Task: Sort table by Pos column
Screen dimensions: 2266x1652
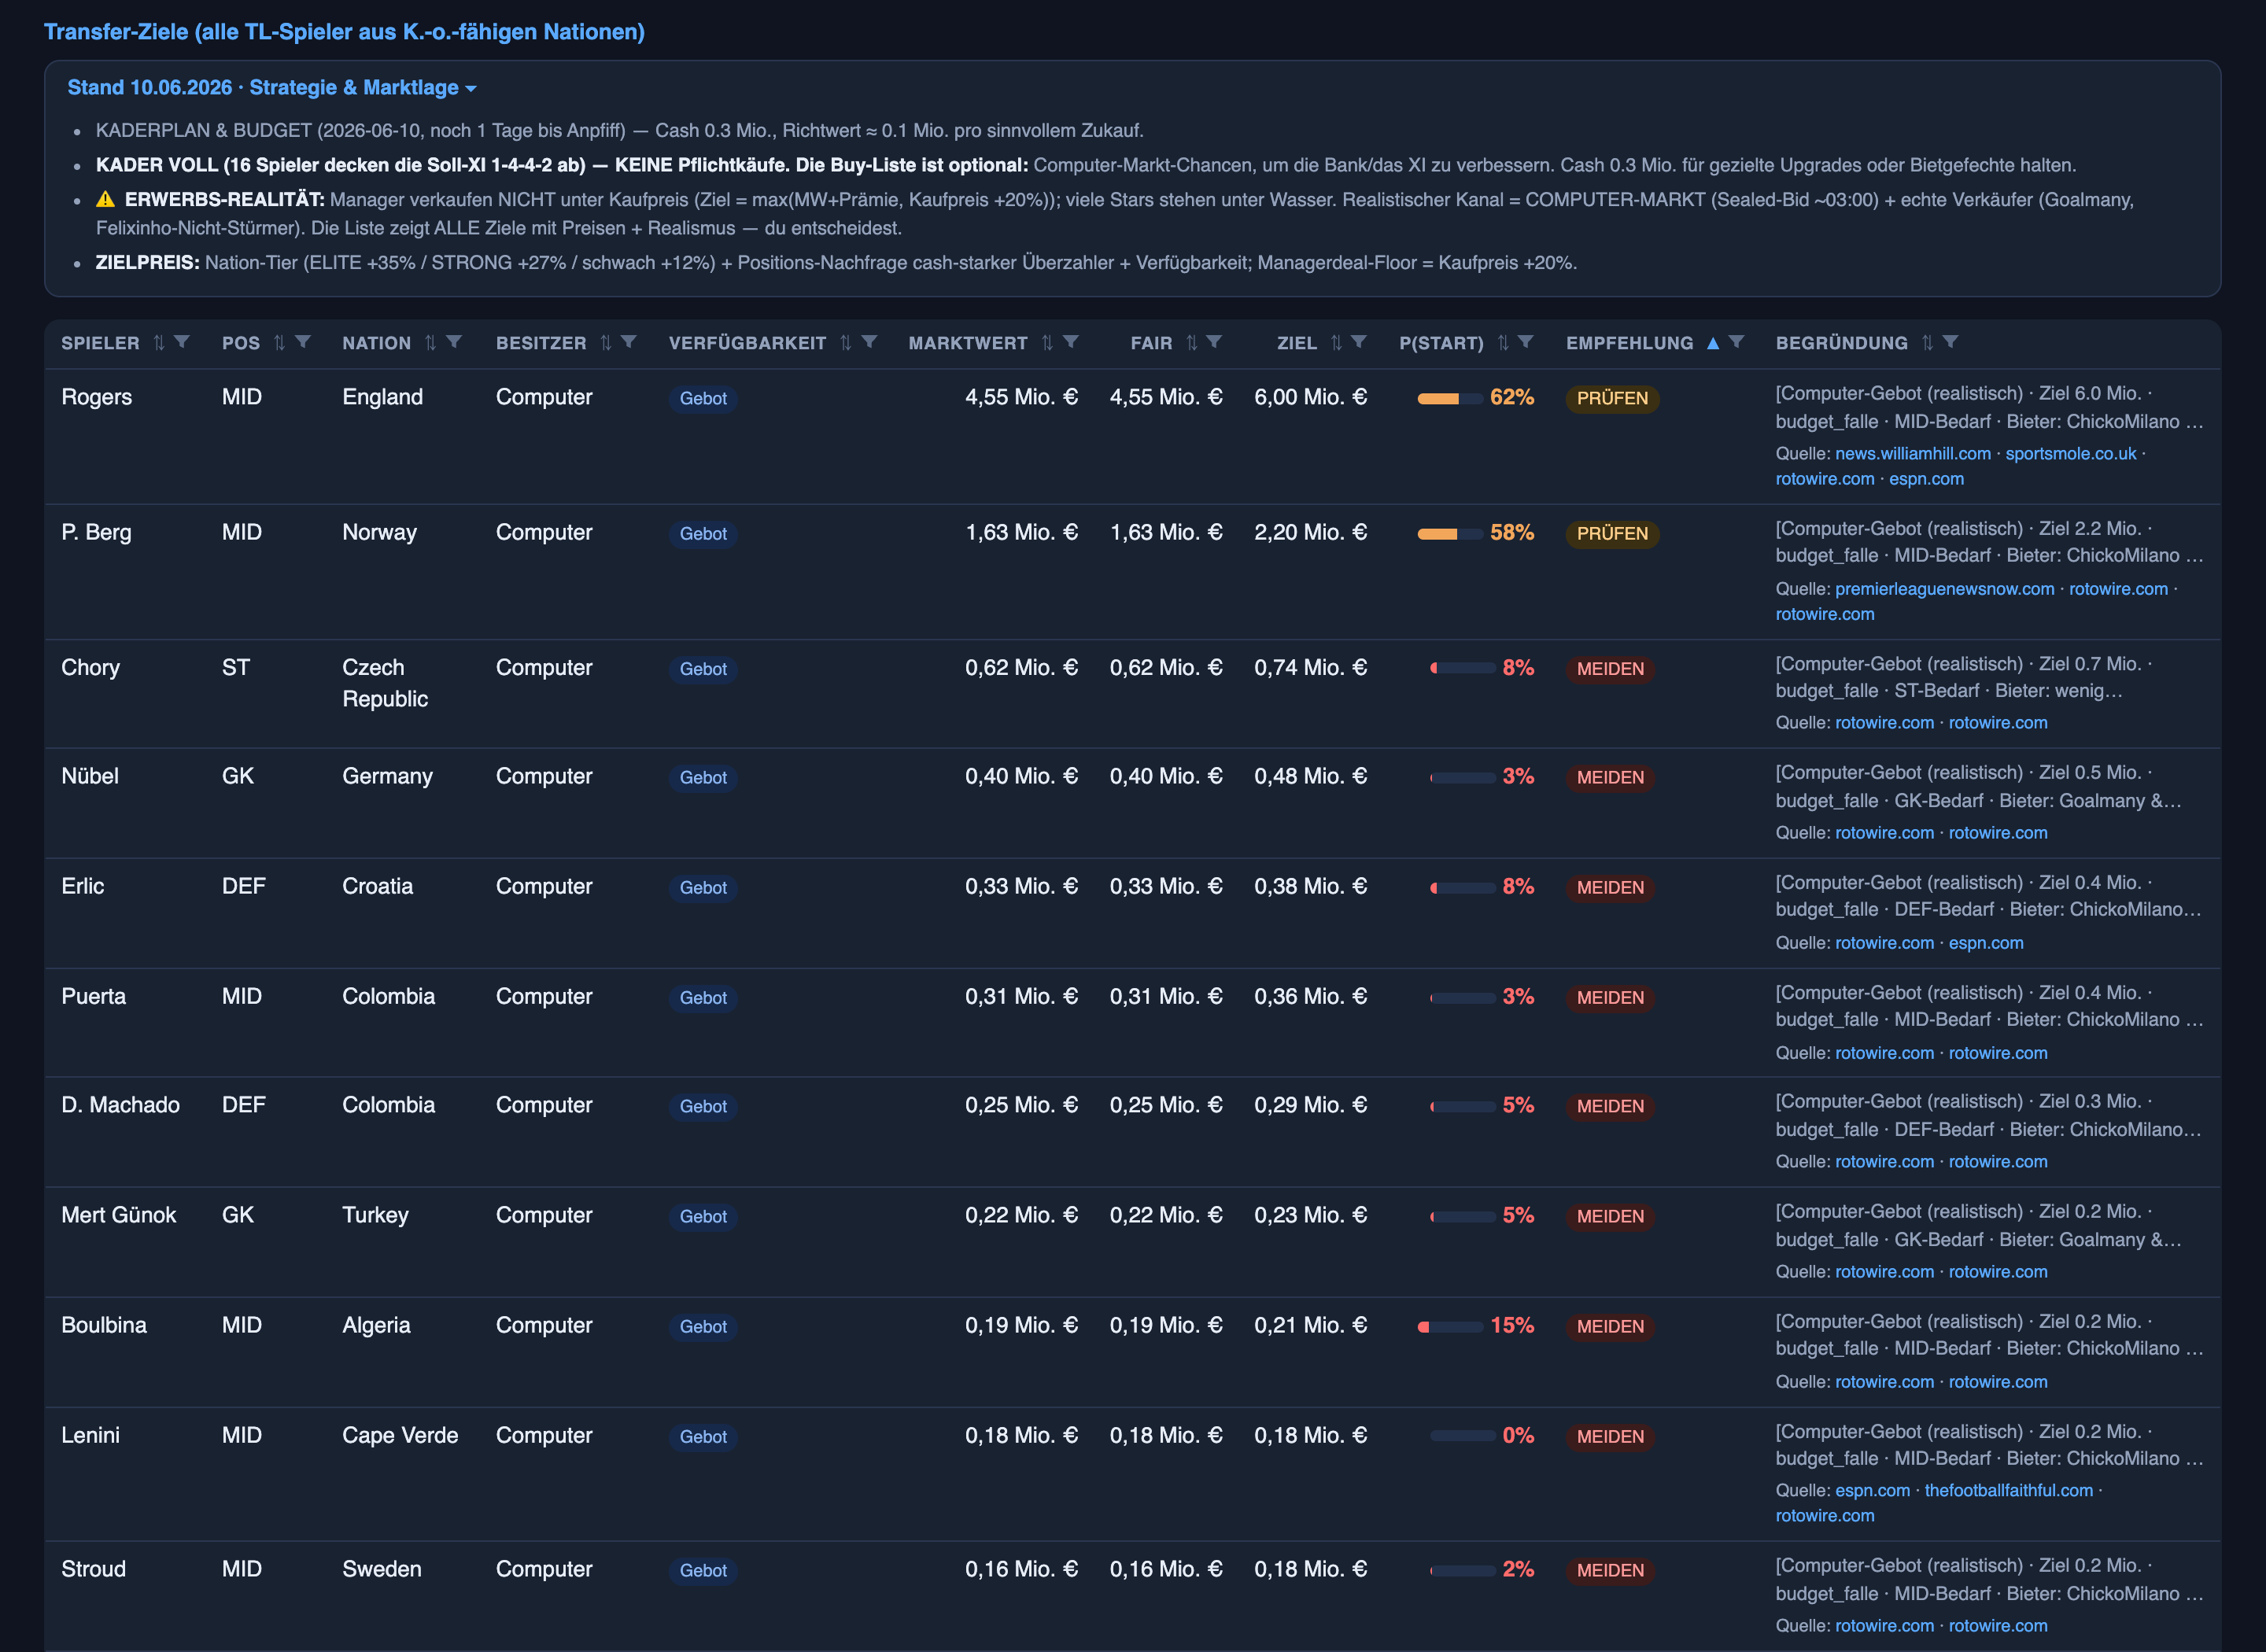Action: 279,343
